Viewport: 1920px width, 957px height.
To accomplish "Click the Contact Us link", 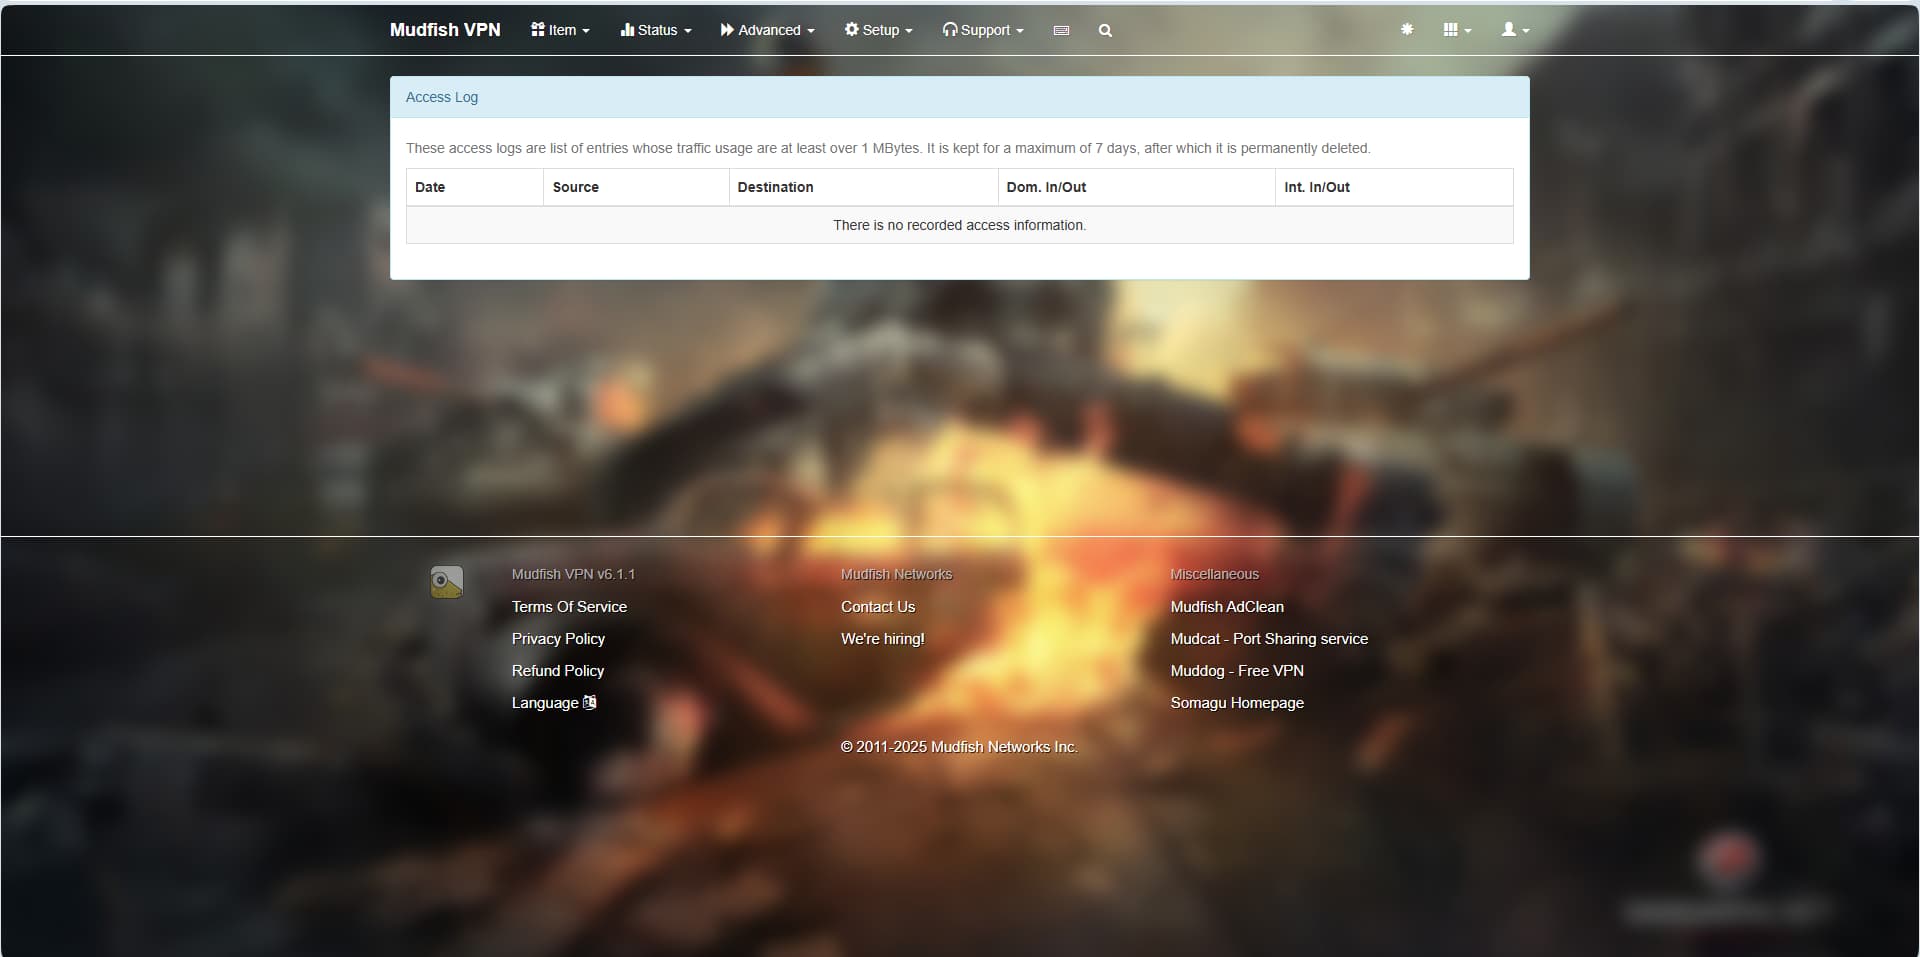I will point(878,607).
